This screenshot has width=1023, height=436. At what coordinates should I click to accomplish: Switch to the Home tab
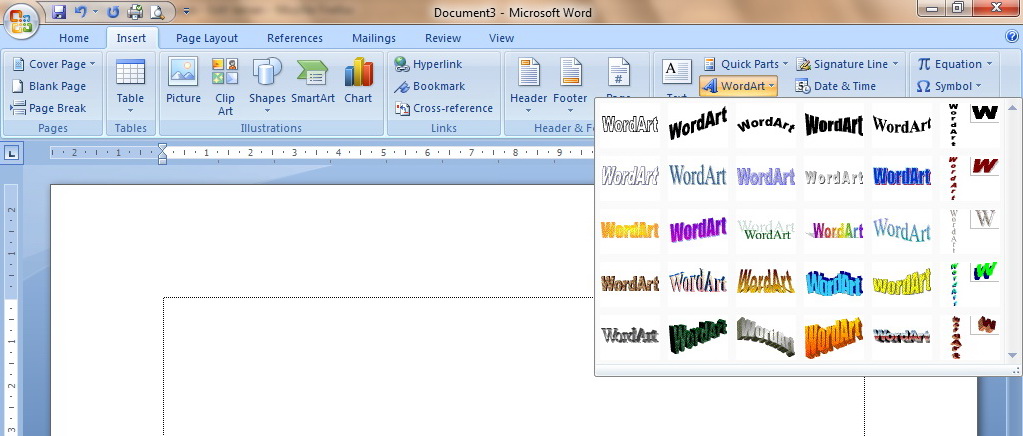point(74,38)
